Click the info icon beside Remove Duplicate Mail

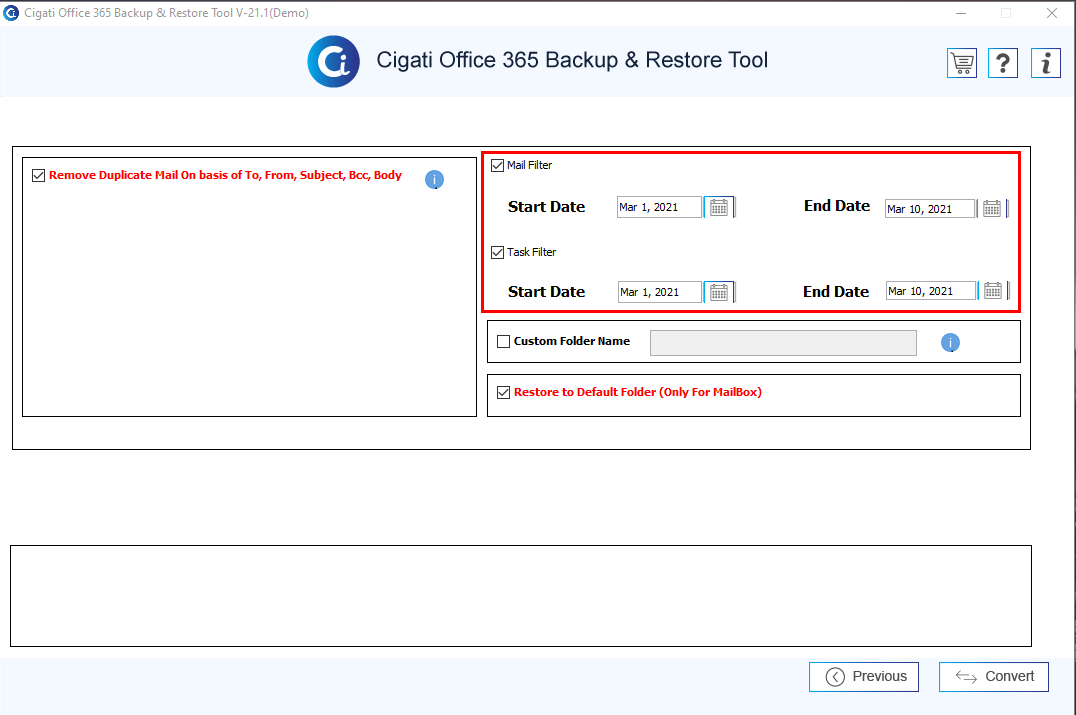(x=434, y=180)
